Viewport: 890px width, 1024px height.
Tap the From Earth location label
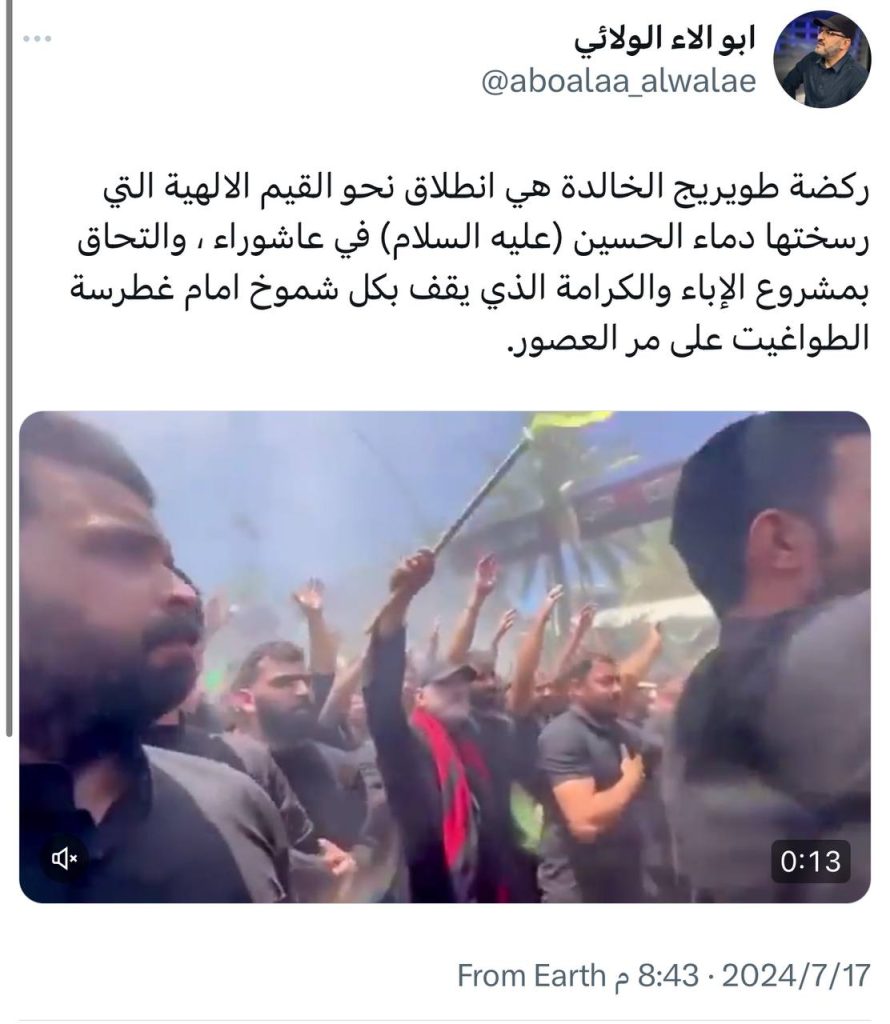click(532, 976)
